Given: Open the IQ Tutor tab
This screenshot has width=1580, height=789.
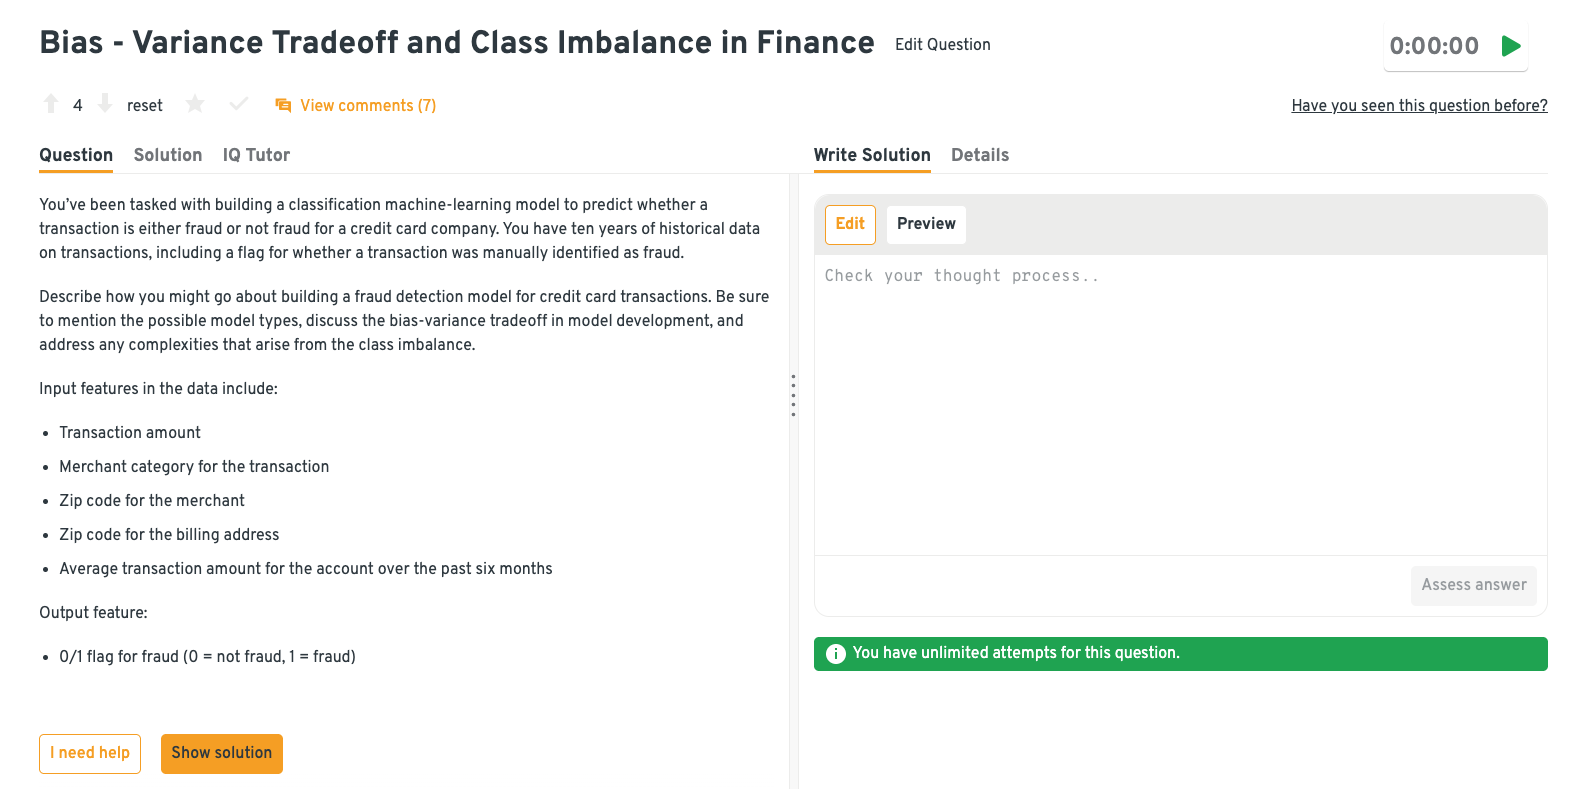Looking at the screenshot, I should pyautogui.click(x=256, y=155).
